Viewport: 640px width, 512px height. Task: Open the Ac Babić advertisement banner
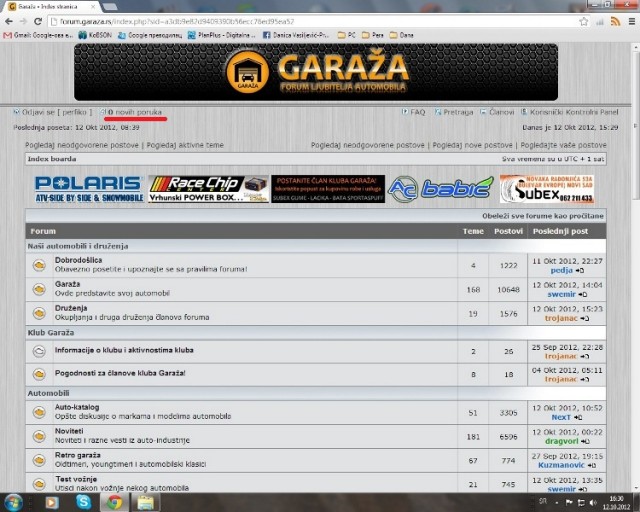point(440,188)
